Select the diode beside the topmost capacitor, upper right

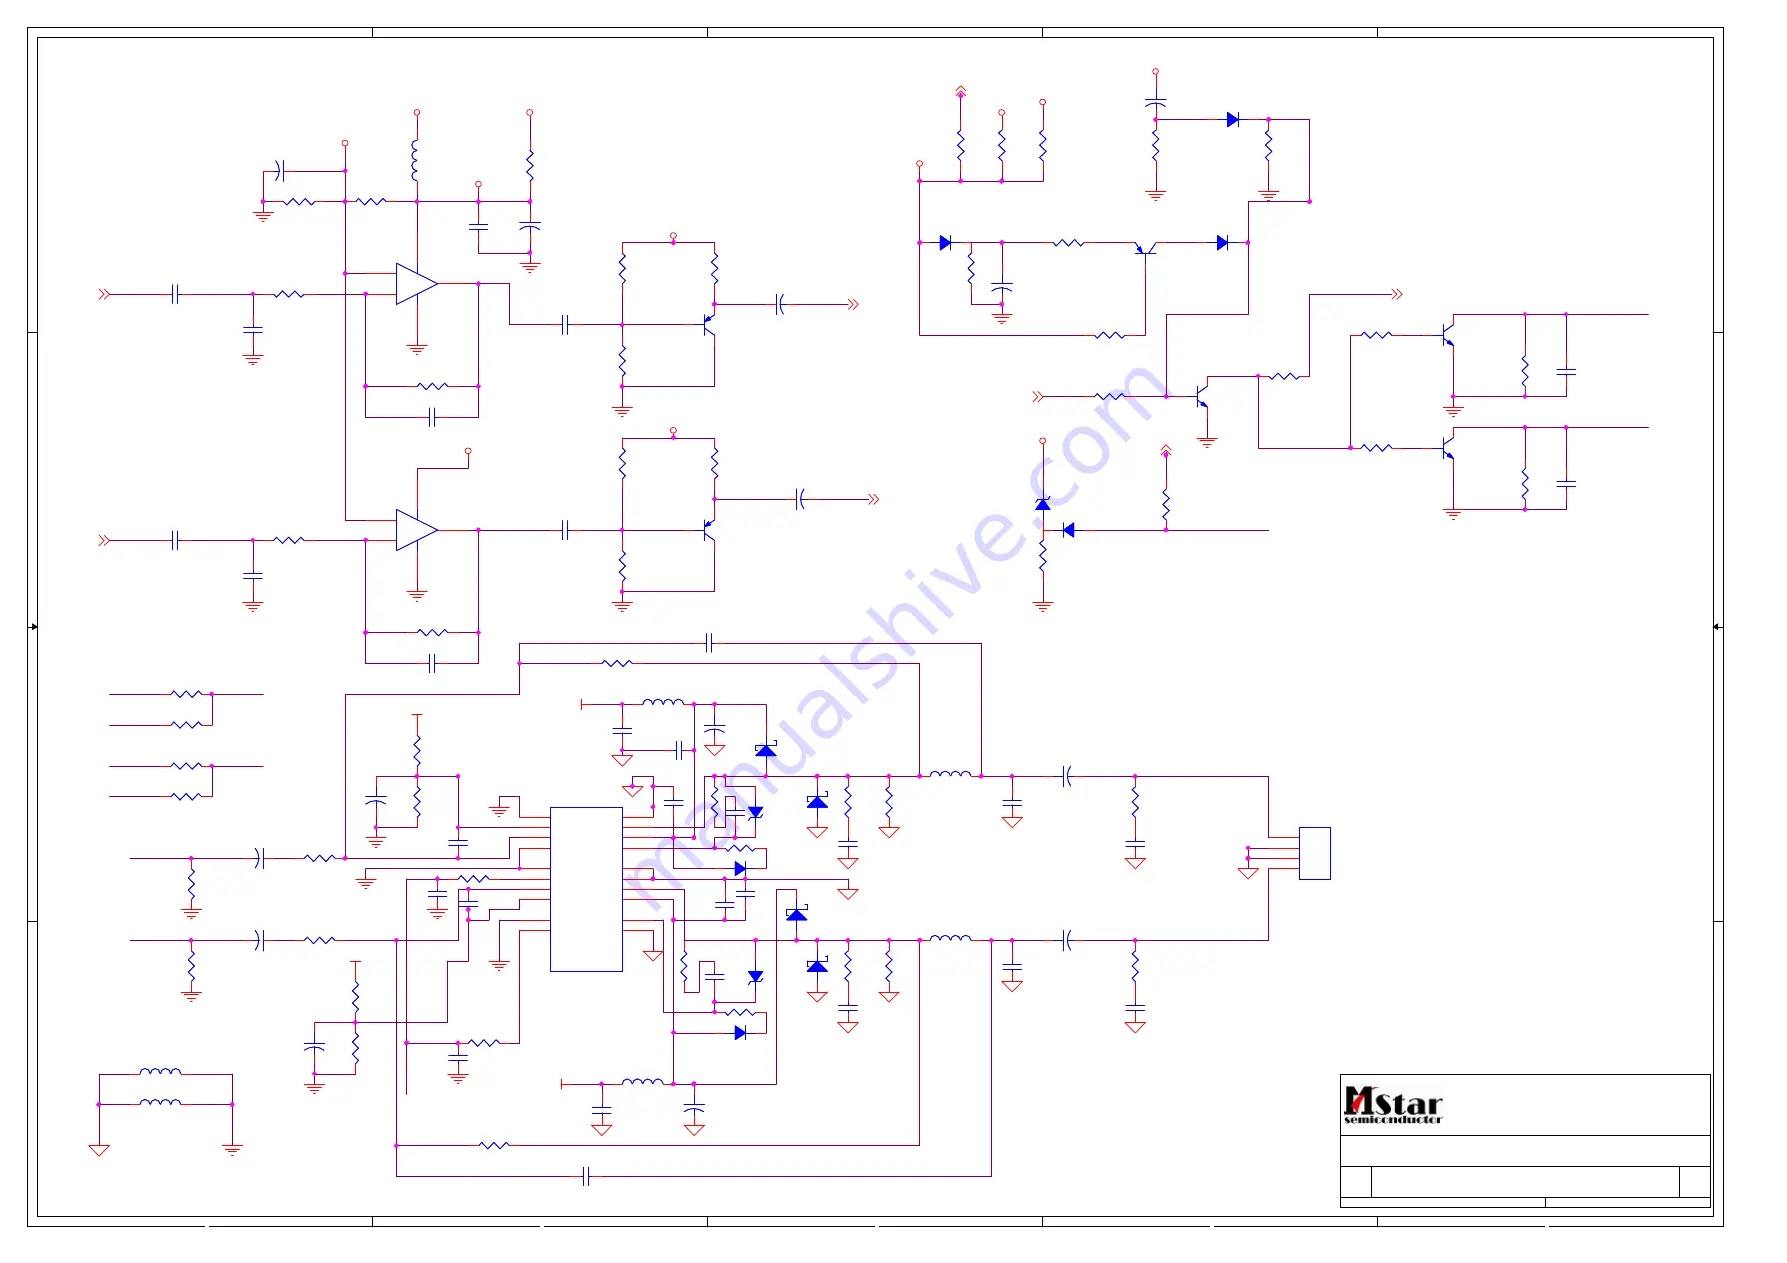pyautogui.click(x=1232, y=119)
